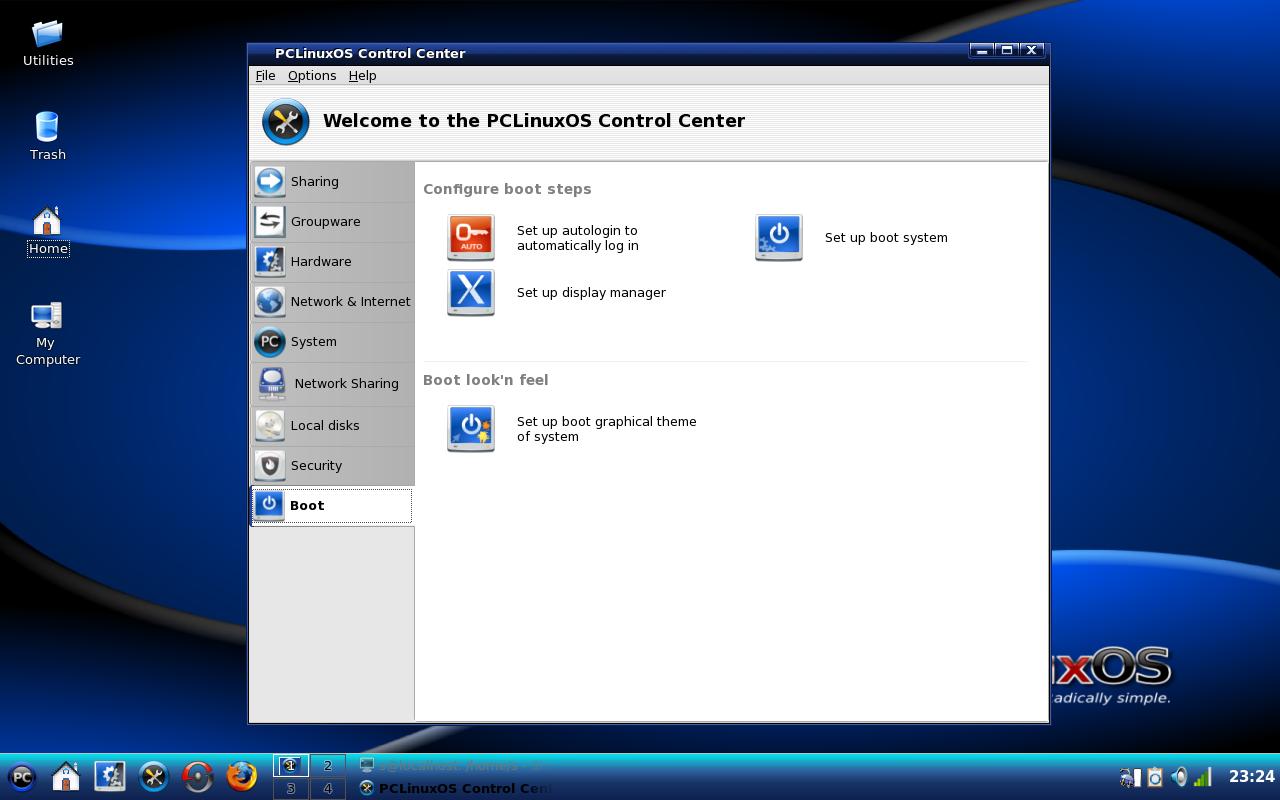Open the File menu
This screenshot has height=800, width=1280.
tap(265, 75)
